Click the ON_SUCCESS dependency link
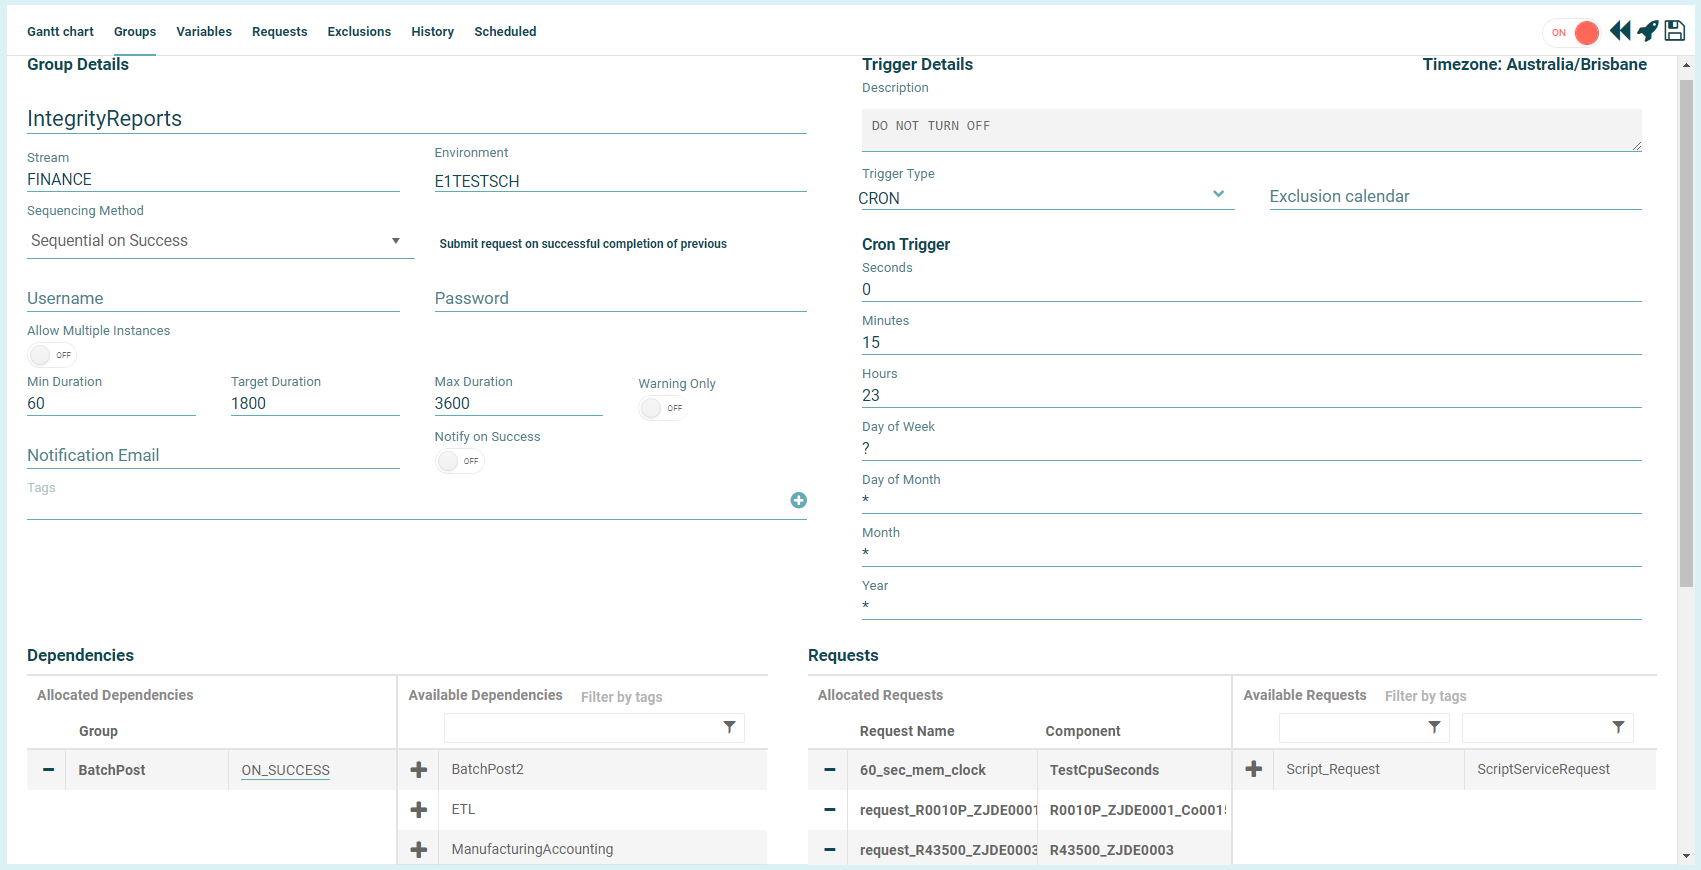The image size is (1701, 870). pyautogui.click(x=285, y=770)
